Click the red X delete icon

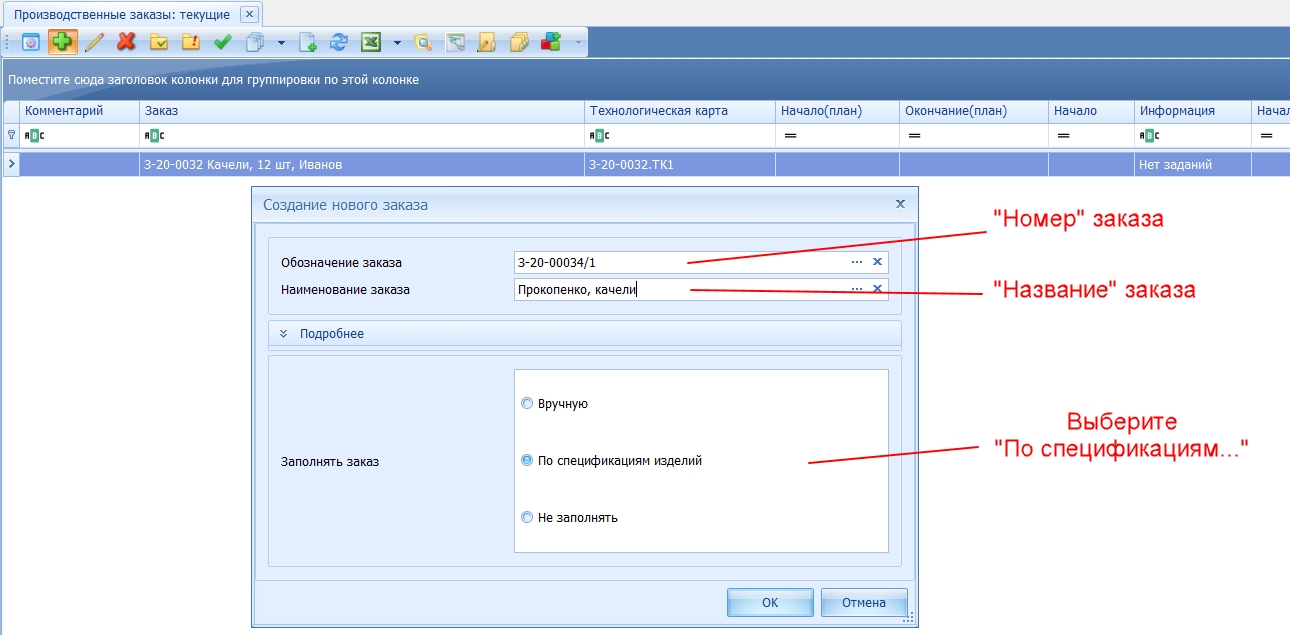coord(126,42)
